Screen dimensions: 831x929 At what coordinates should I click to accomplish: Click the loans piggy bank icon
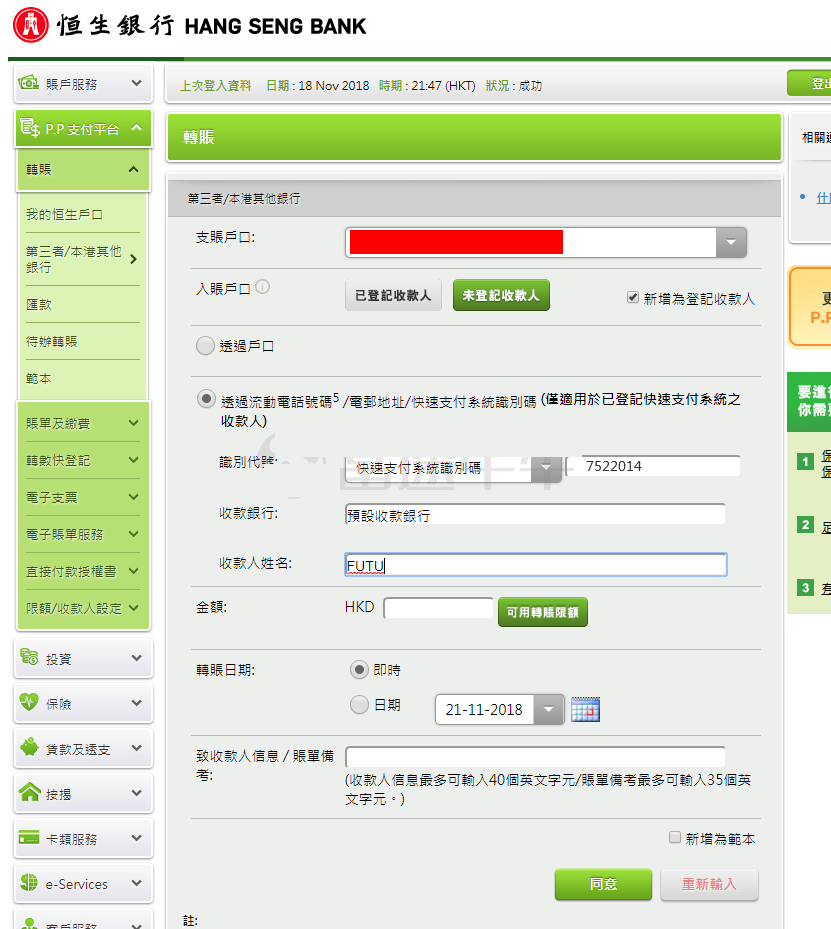tap(29, 747)
